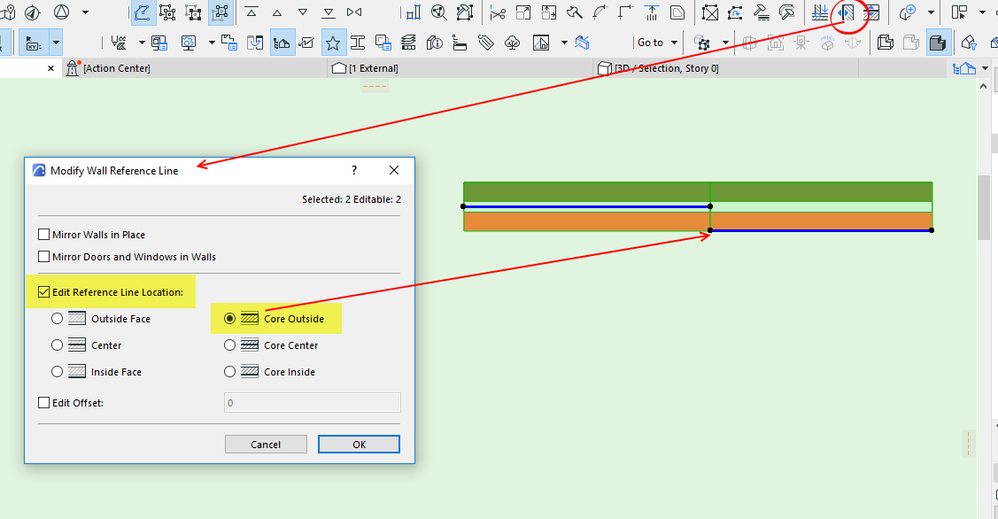Close the Modify Wall Reference Line dialog
Viewport: 998px width, 519px height.
[x=394, y=170]
